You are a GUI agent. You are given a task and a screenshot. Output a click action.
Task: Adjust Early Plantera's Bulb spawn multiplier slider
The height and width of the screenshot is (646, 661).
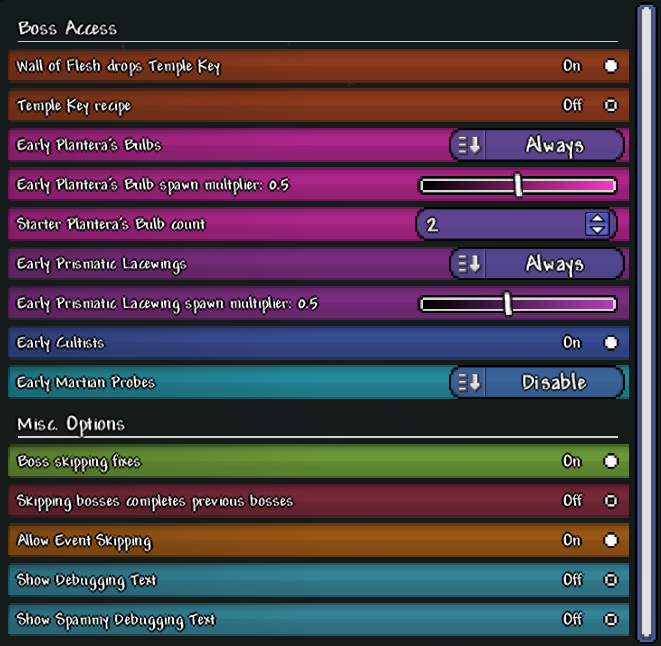pos(518,185)
